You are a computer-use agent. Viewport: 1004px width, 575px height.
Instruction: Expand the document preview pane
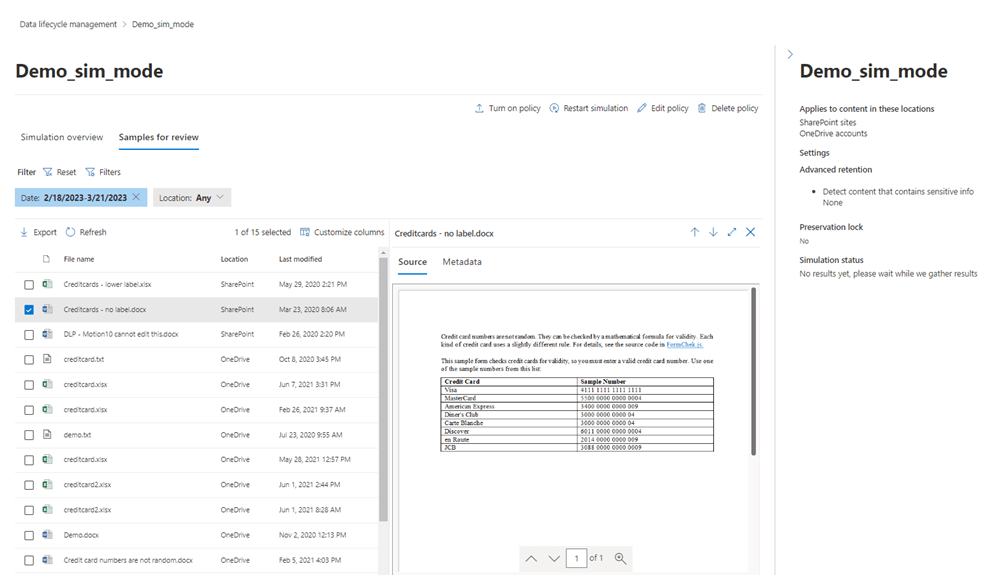[x=732, y=232]
